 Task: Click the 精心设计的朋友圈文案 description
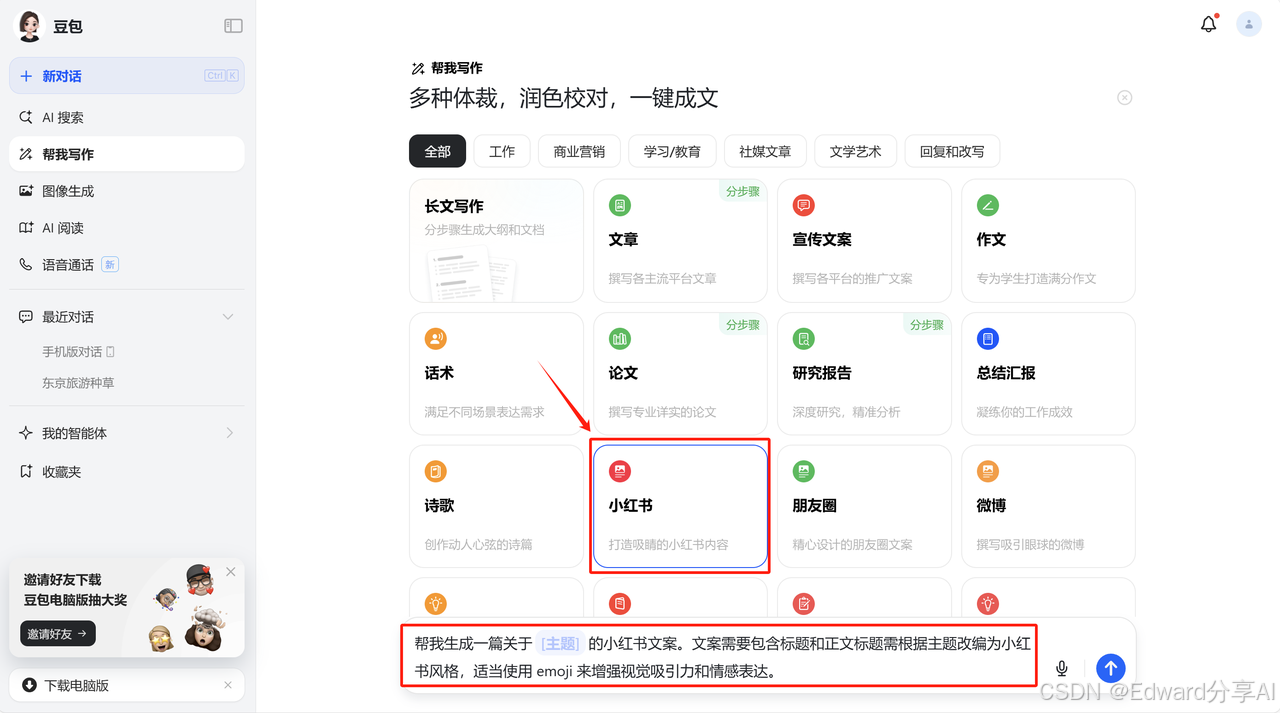(852, 544)
